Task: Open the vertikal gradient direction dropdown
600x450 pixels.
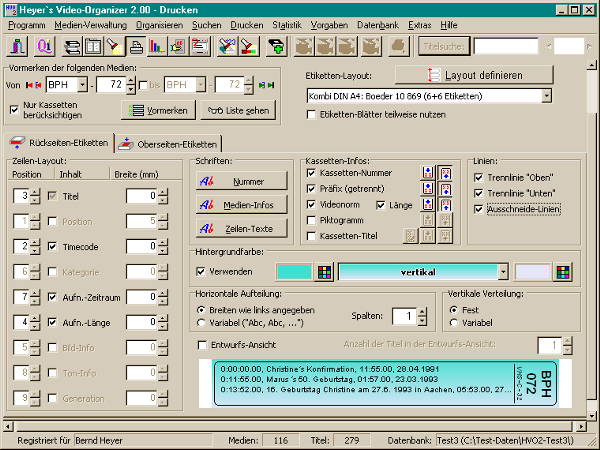Action: [502, 271]
